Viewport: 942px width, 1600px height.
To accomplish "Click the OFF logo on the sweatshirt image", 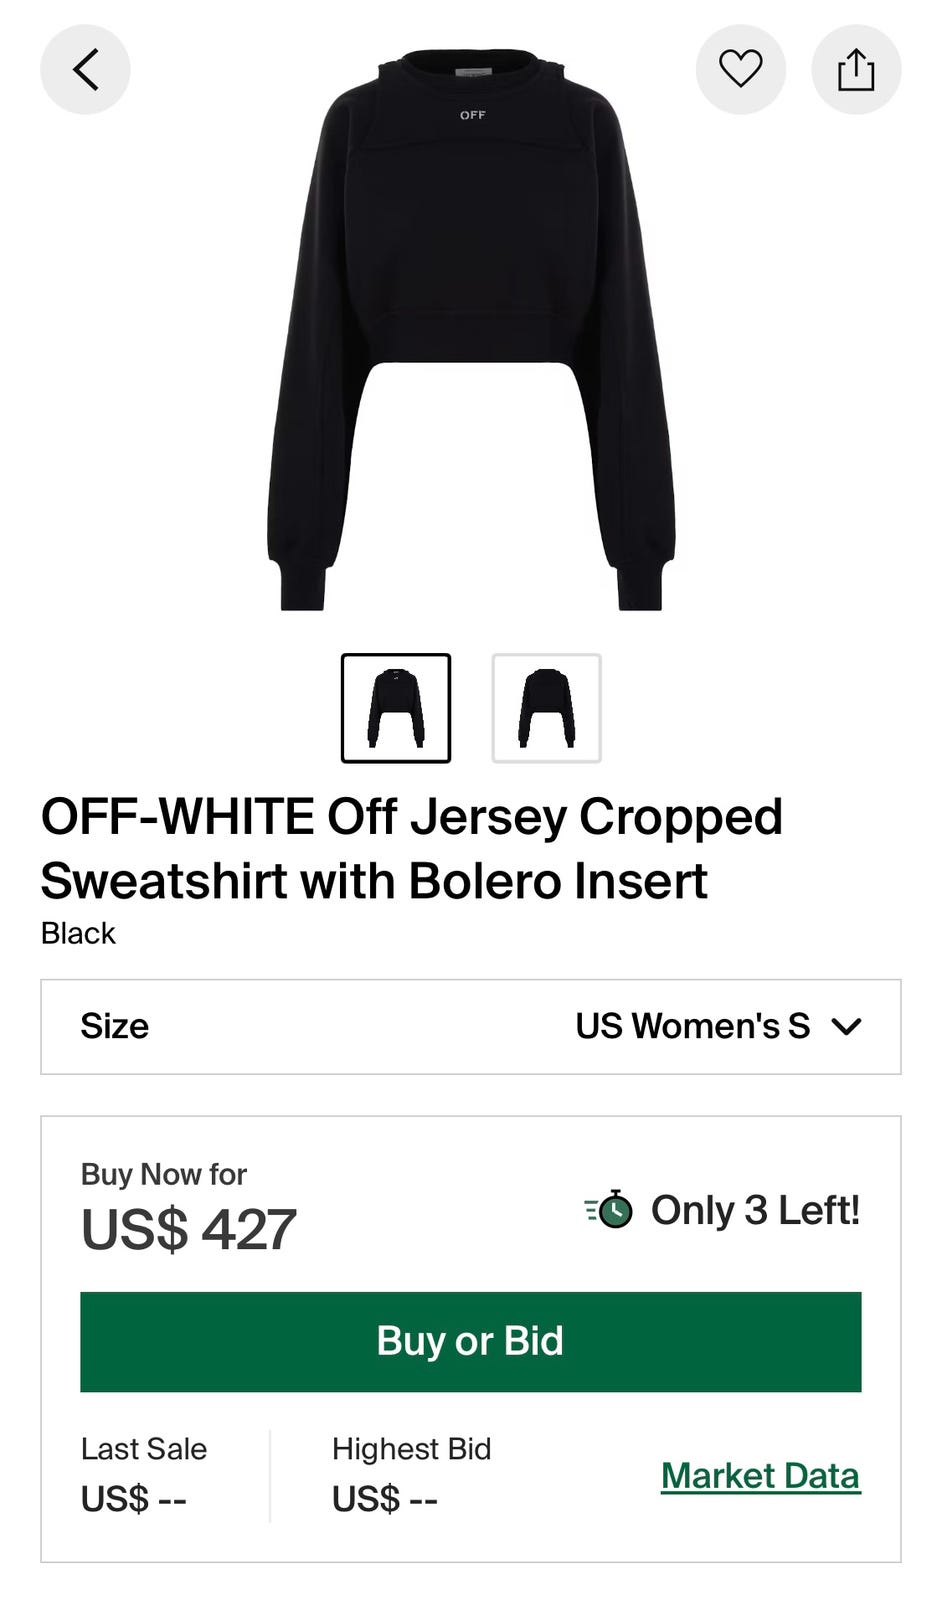I will [x=472, y=115].
